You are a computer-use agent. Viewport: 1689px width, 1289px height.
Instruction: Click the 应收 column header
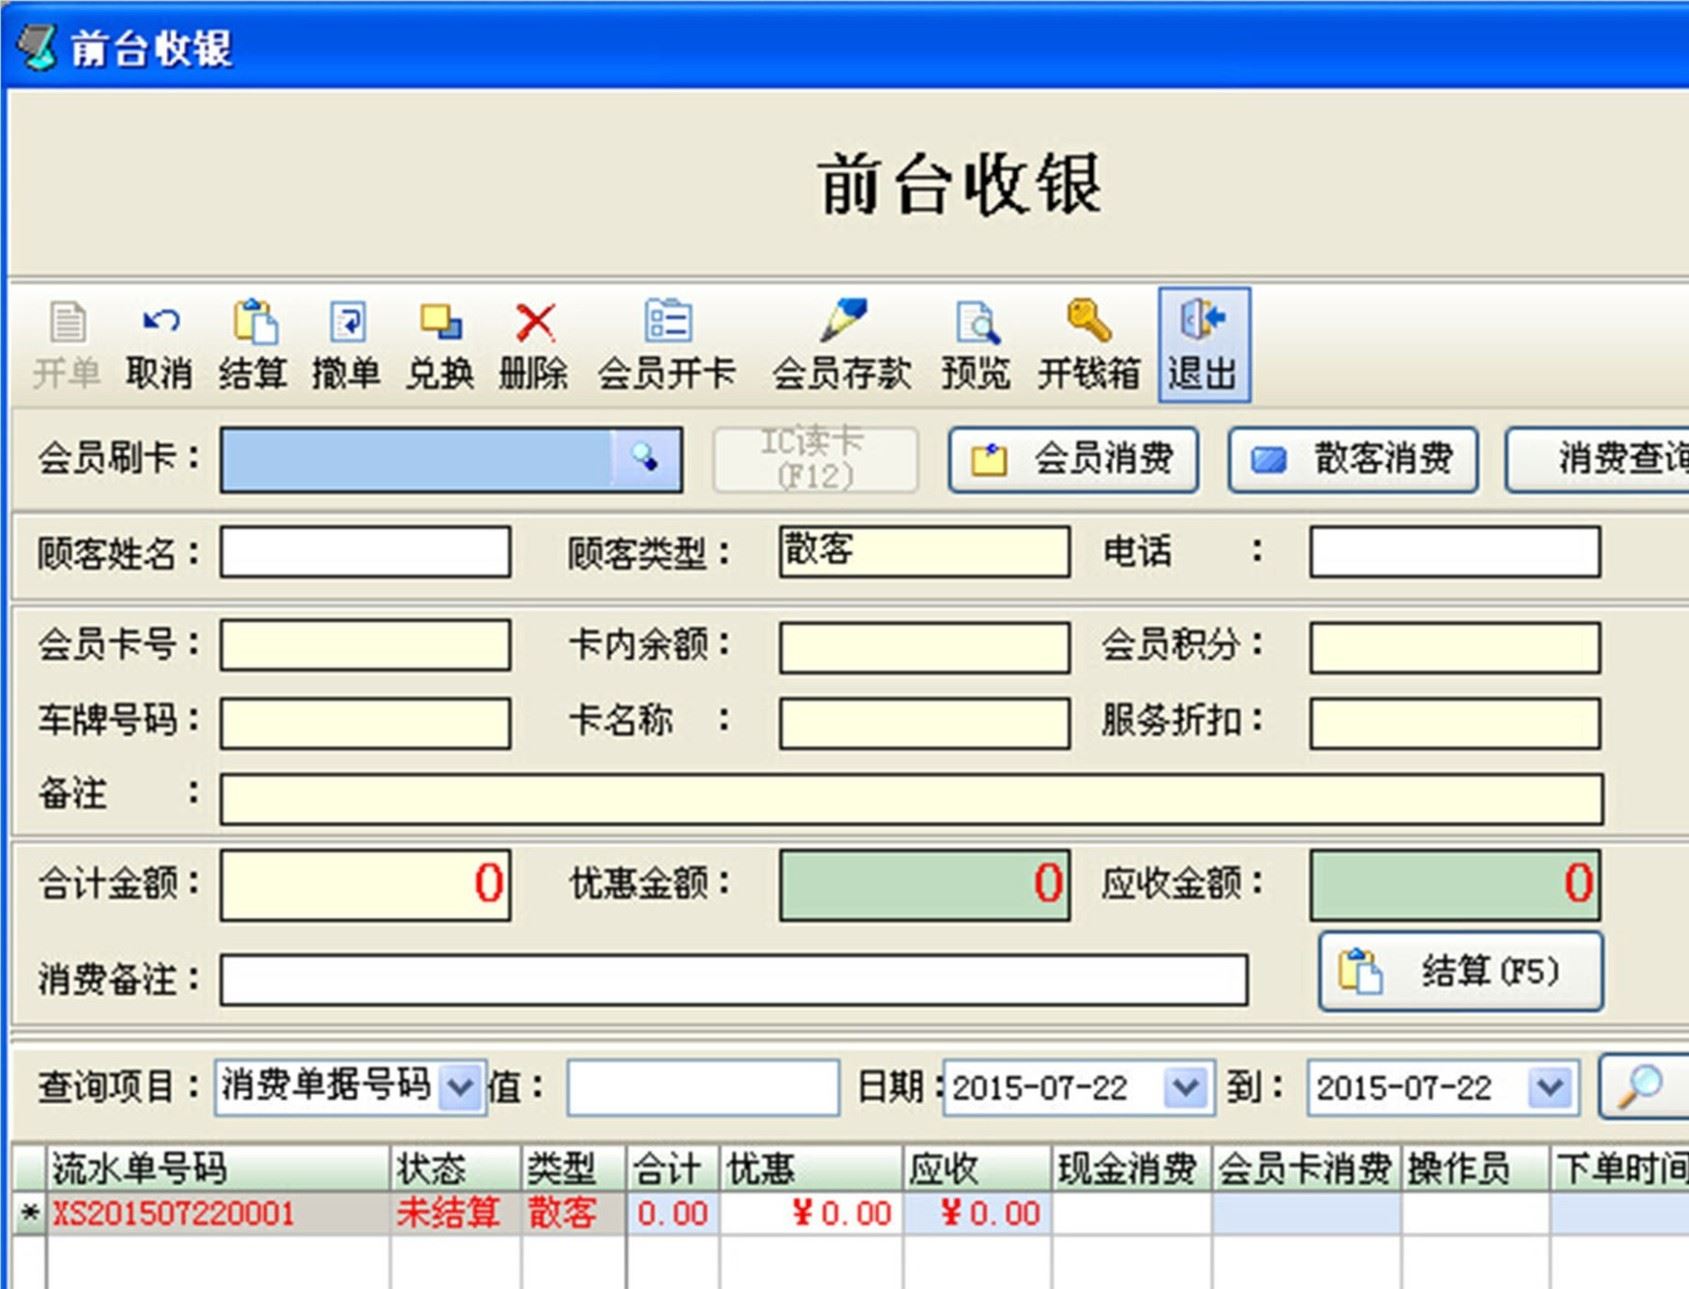pos(977,1168)
